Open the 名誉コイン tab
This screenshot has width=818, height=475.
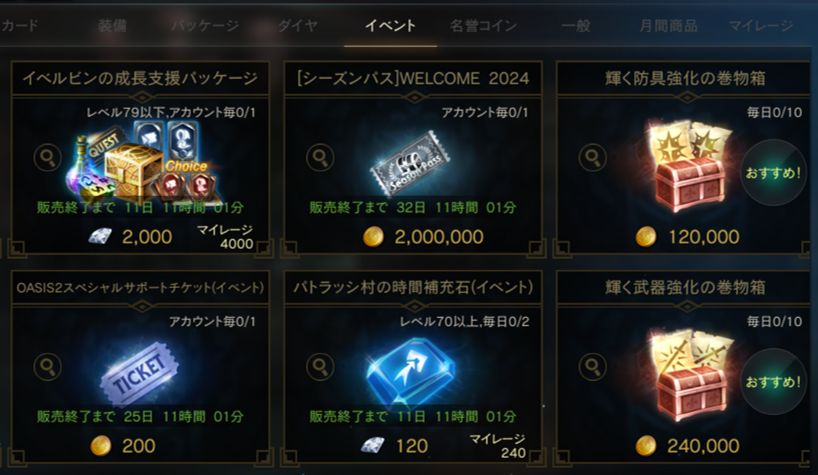click(x=483, y=26)
